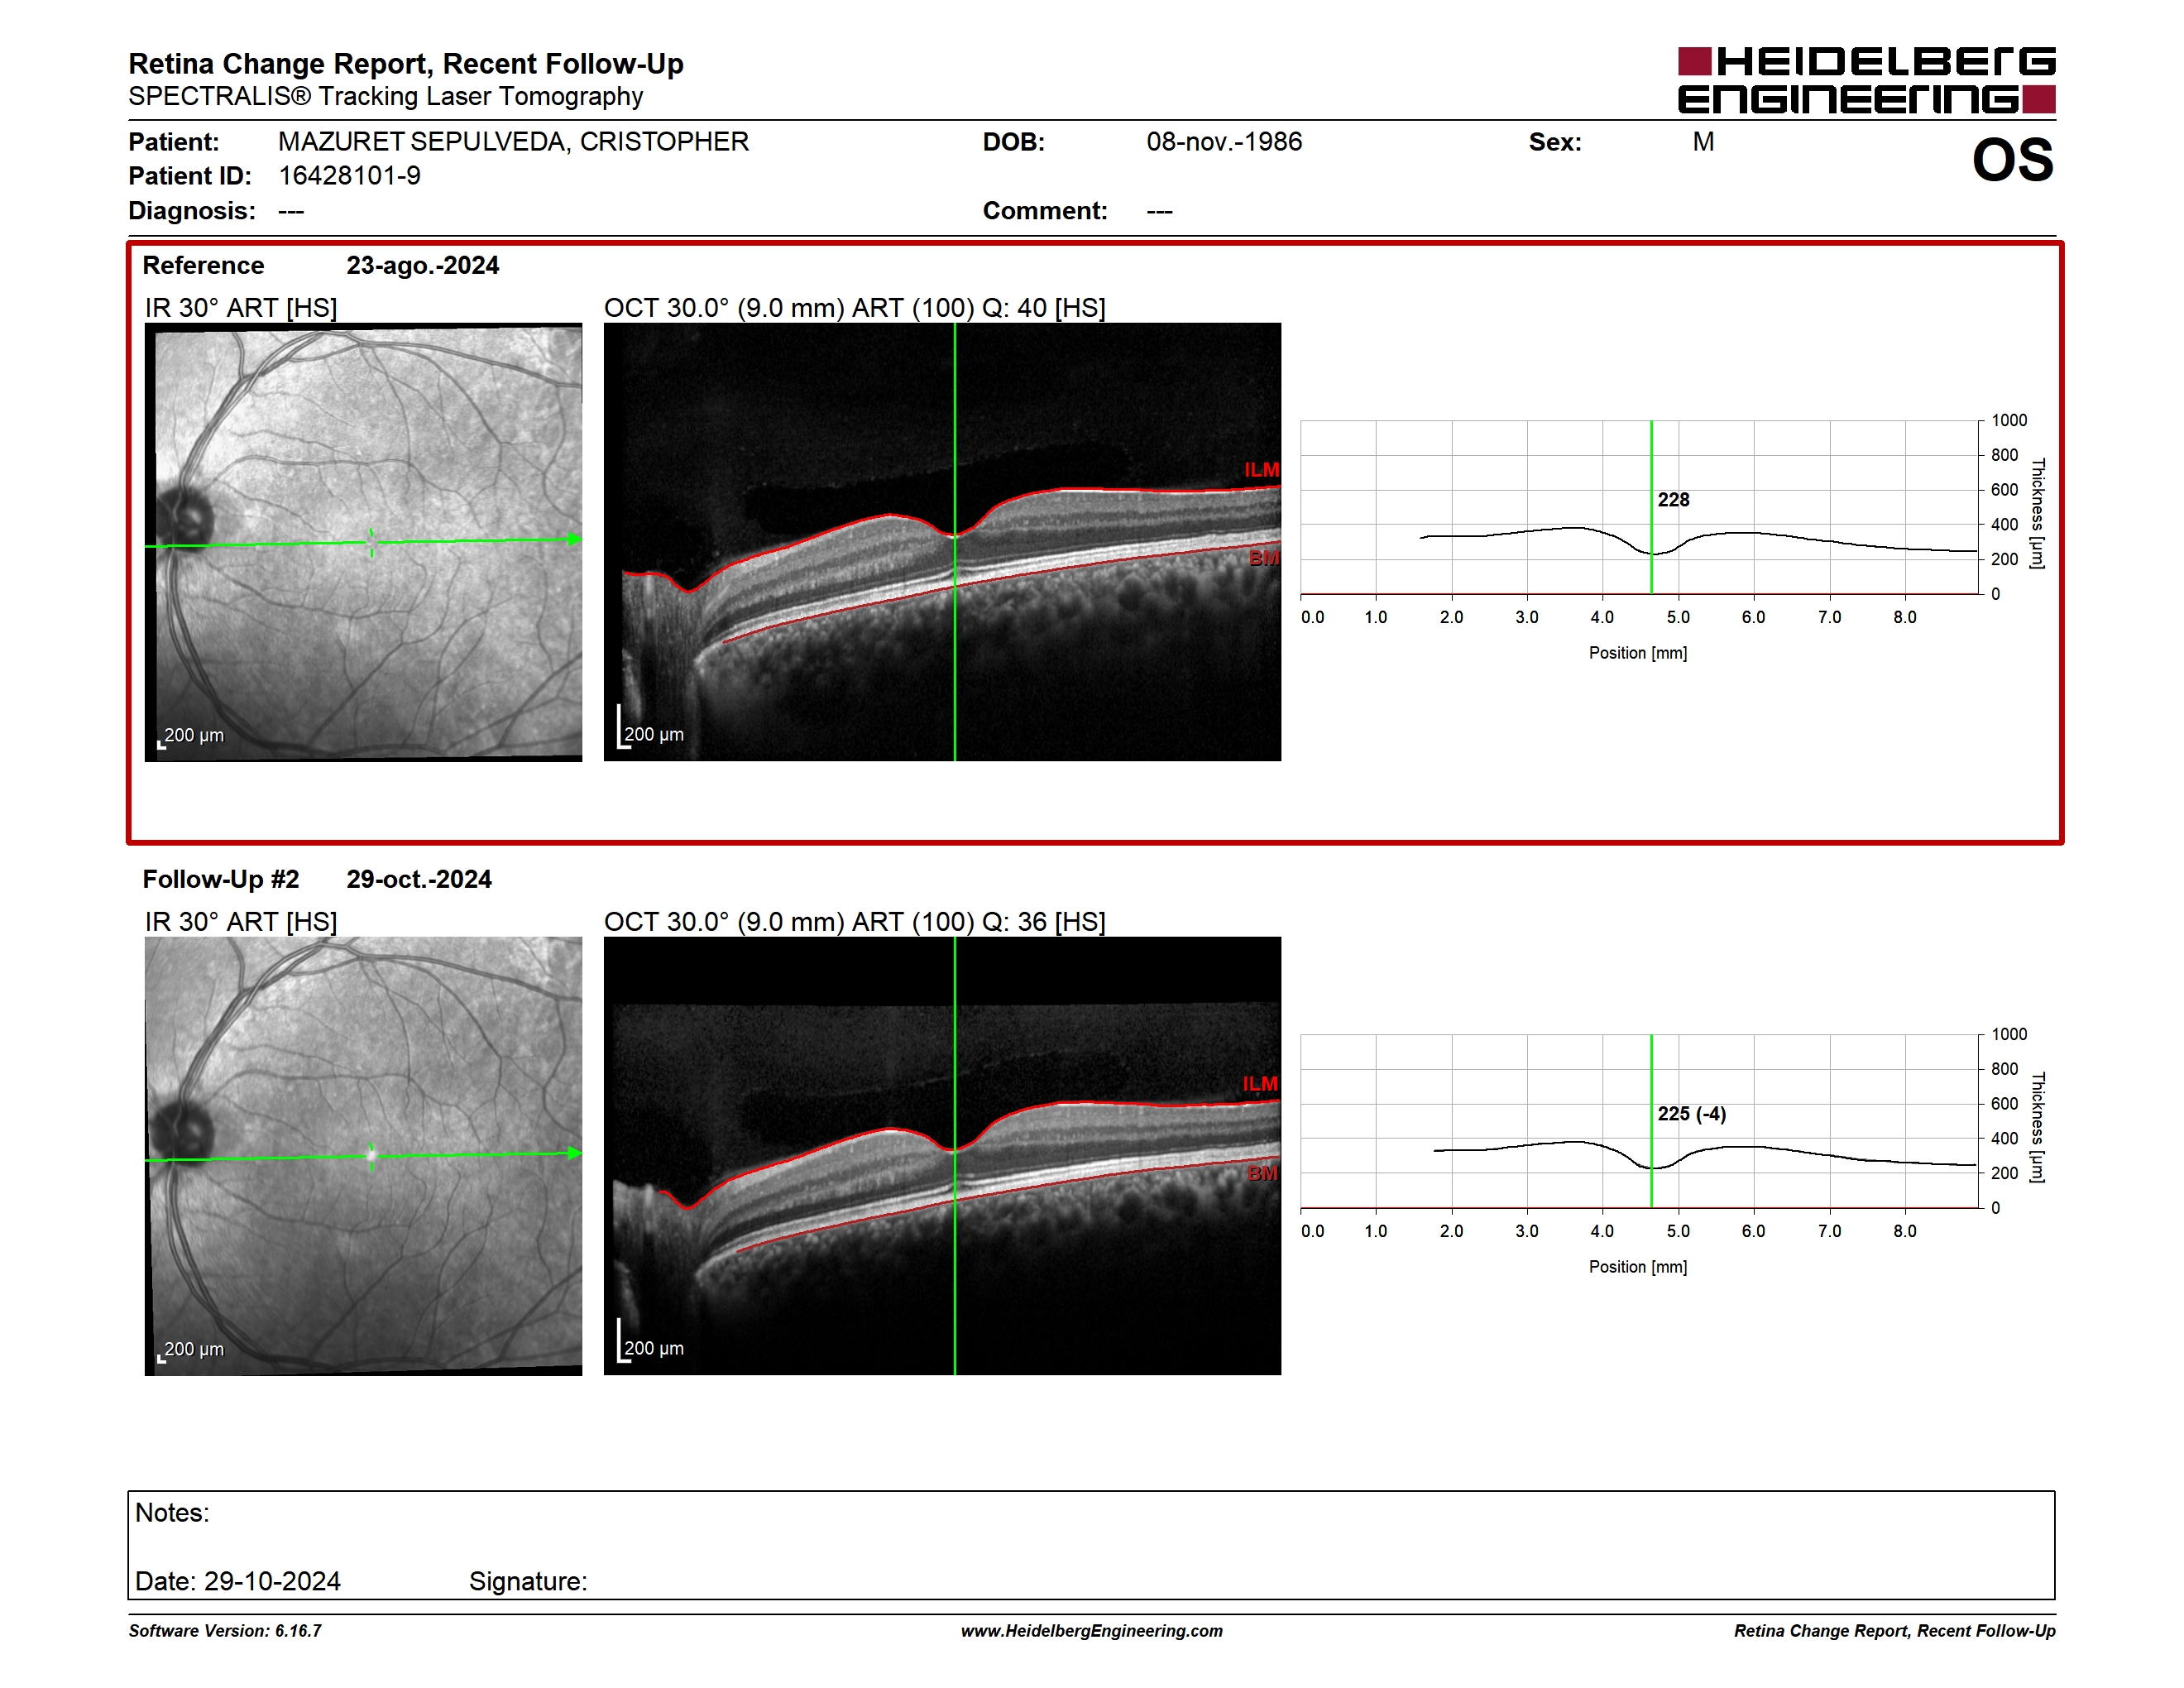The image size is (2184, 1688).
Task: Click the Follow-Up IR 30° ART [HS] caption
Action: (241, 922)
